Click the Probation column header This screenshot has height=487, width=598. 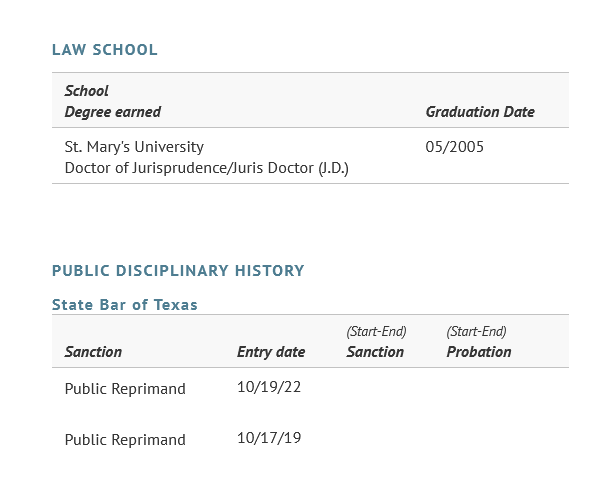pyautogui.click(x=479, y=352)
